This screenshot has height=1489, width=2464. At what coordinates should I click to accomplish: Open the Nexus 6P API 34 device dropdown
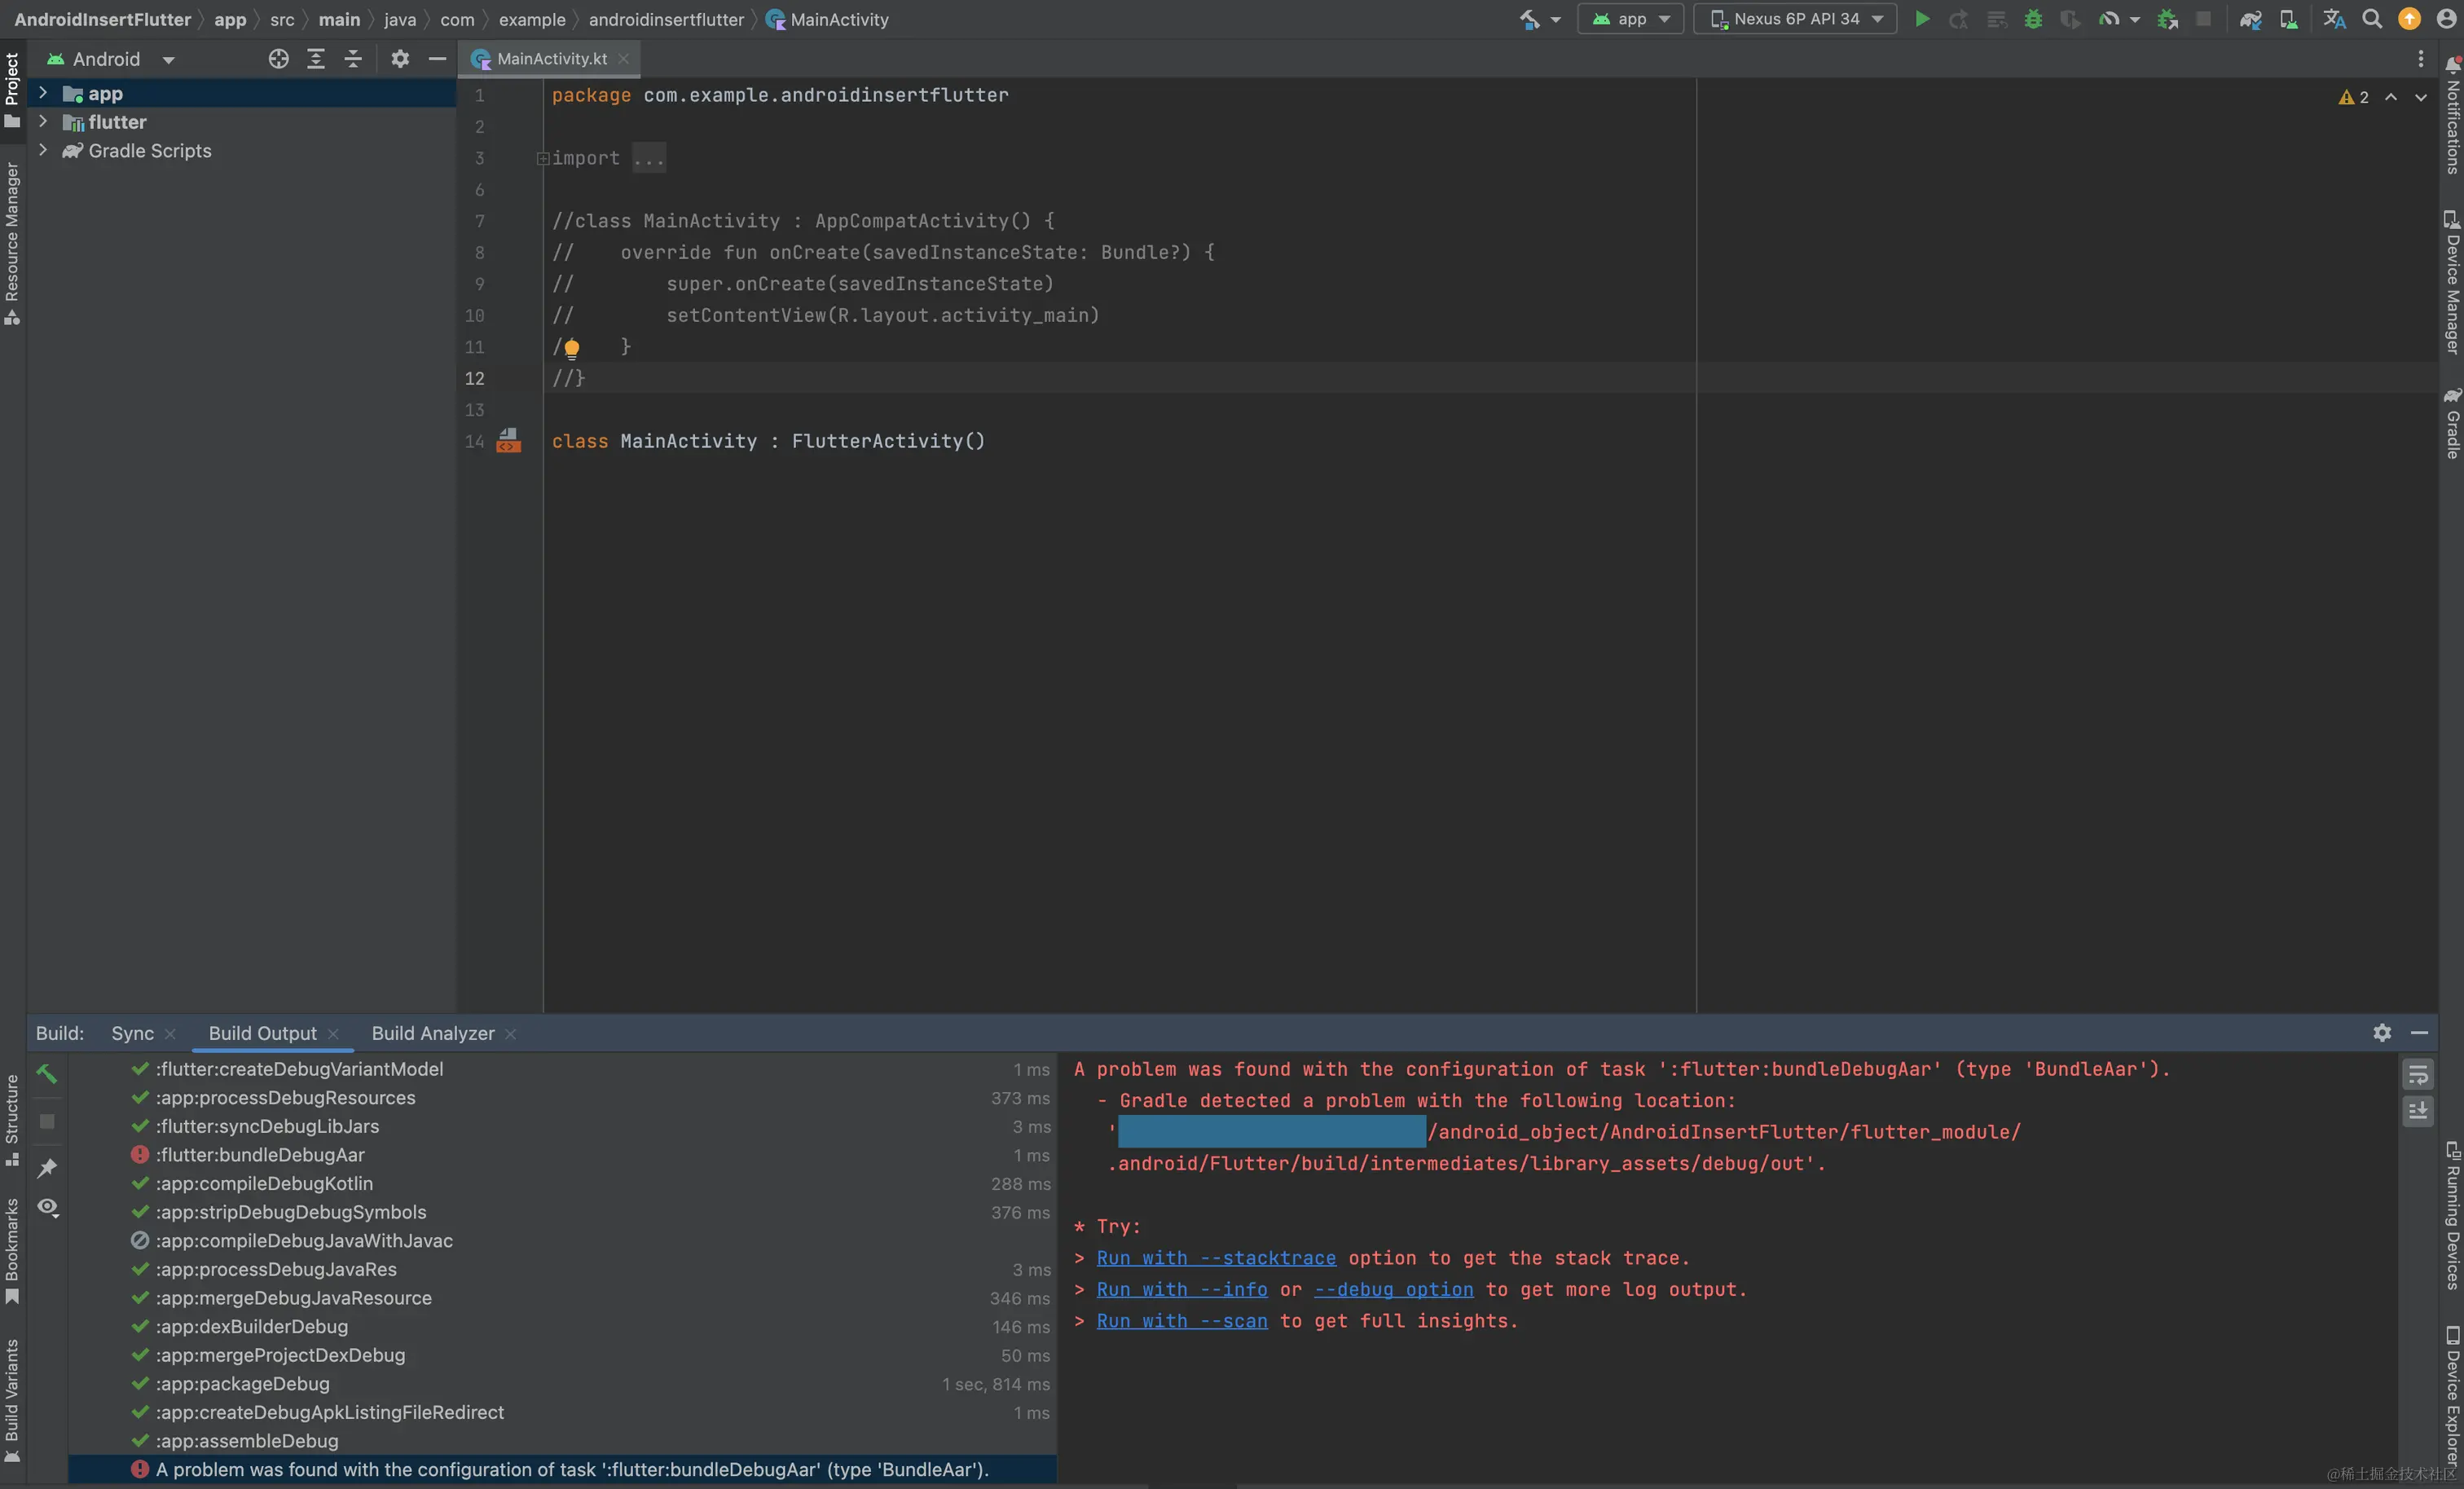coord(1795,19)
